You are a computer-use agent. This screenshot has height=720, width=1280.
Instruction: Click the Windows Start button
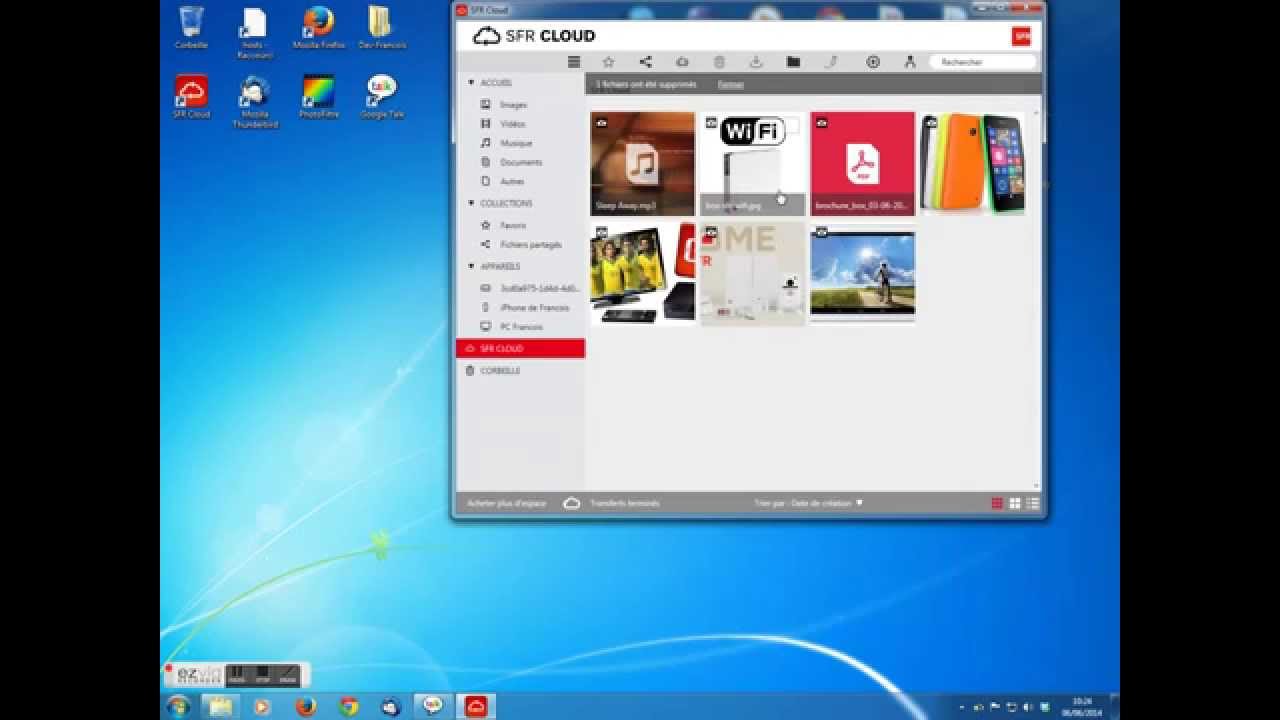(178, 706)
